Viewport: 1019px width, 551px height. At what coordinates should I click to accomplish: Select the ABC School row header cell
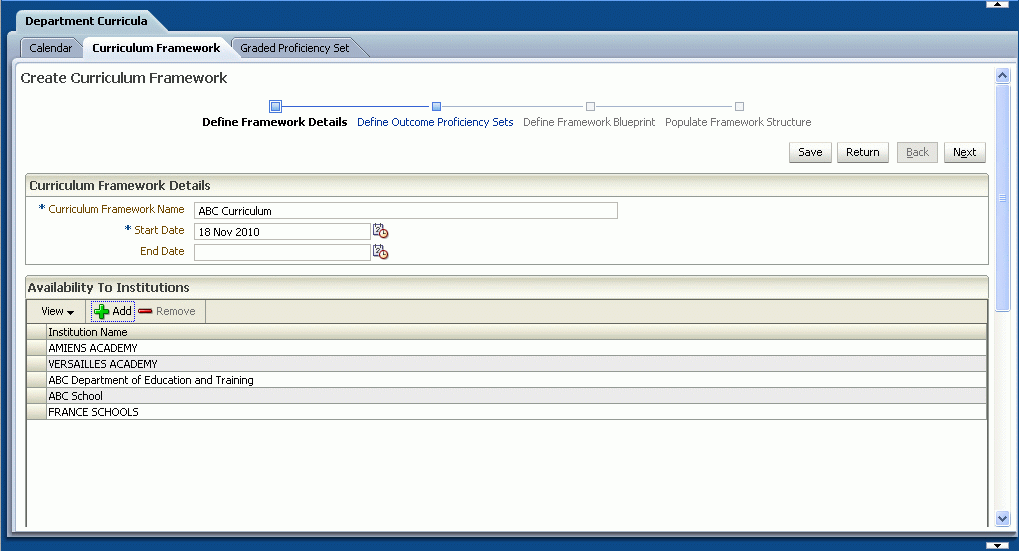click(36, 396)
